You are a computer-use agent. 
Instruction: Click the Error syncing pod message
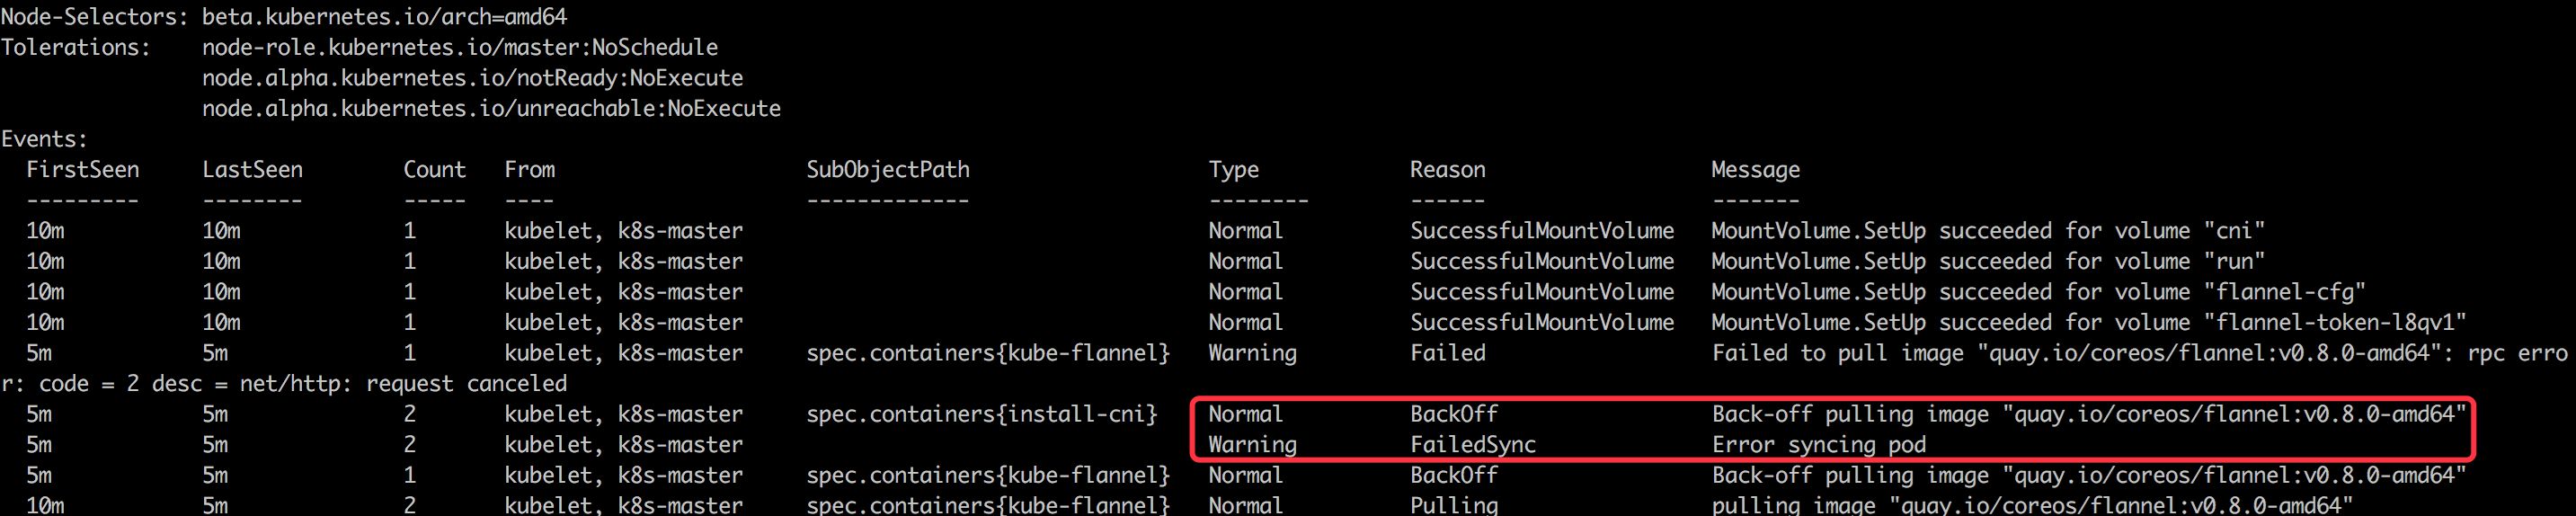(x=1818, y=444)
